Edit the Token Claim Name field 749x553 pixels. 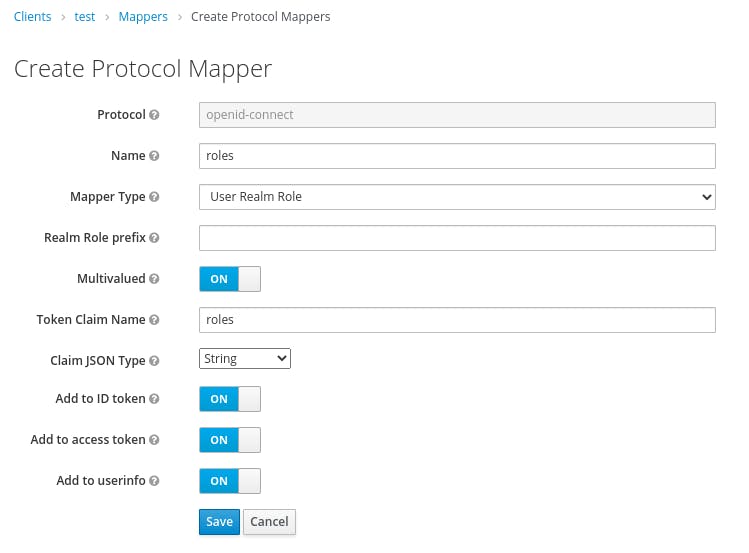pyautogui.click(x=457, y=320)
